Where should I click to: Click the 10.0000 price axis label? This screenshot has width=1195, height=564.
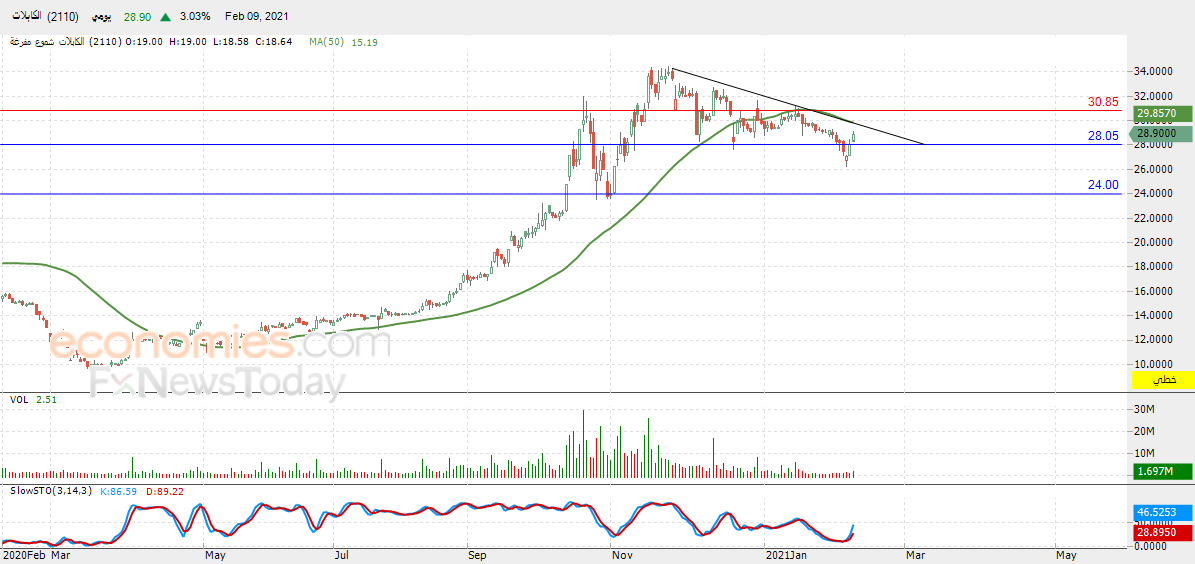point(1153,364)
